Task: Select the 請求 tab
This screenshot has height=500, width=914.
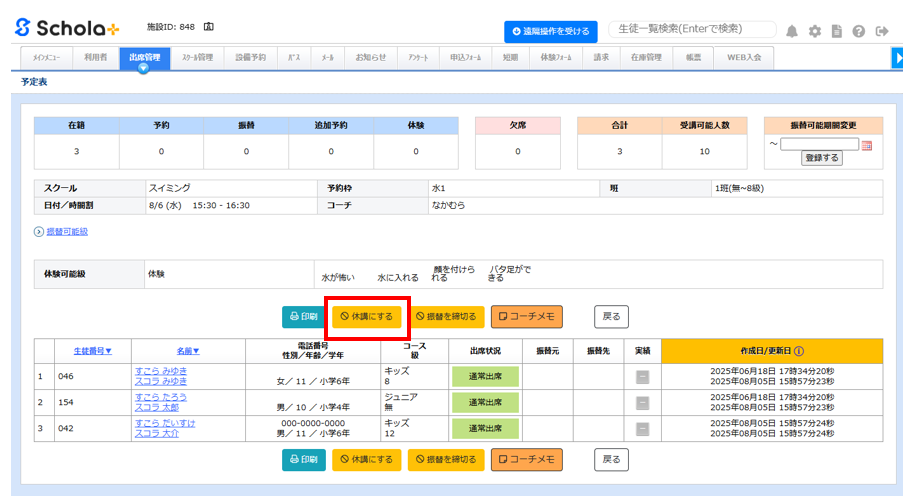Action: pyautogui.click(x=601, y=58)
